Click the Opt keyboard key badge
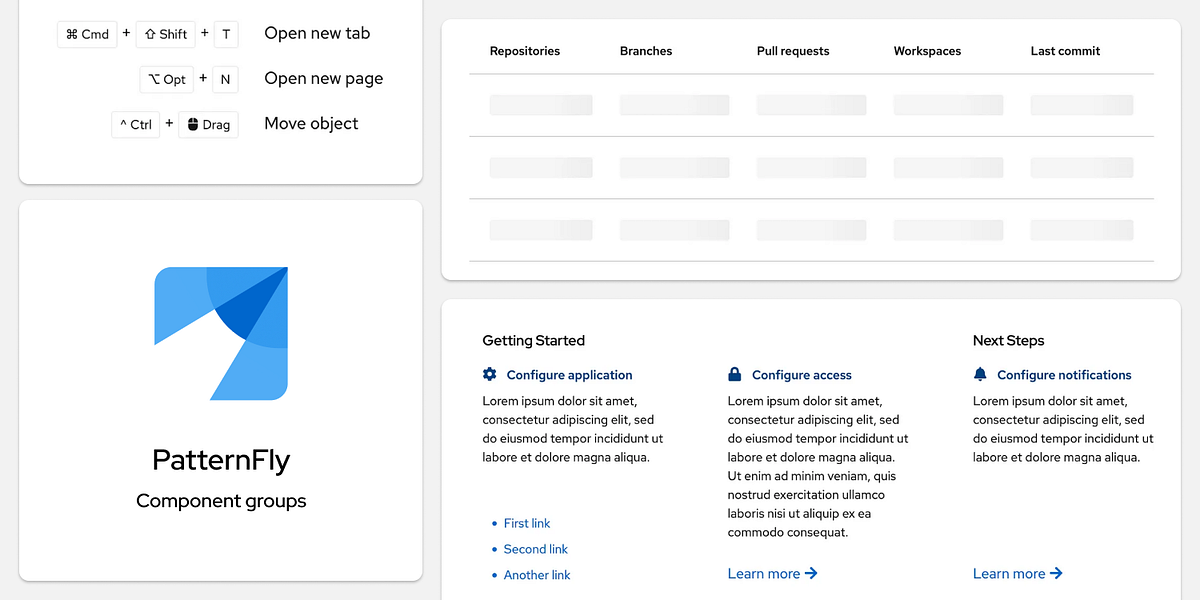 click(166, 78)
